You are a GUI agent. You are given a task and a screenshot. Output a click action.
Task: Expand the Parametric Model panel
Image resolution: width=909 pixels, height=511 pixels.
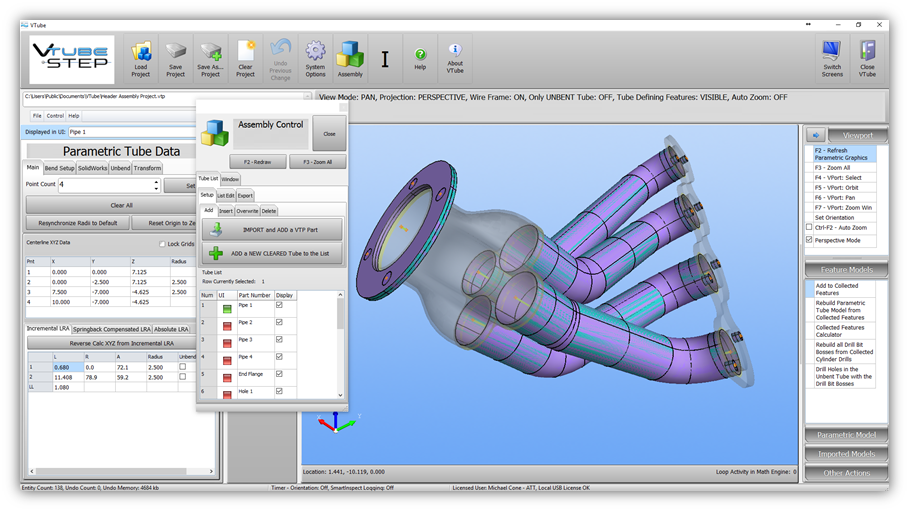(x=846, y=435)
